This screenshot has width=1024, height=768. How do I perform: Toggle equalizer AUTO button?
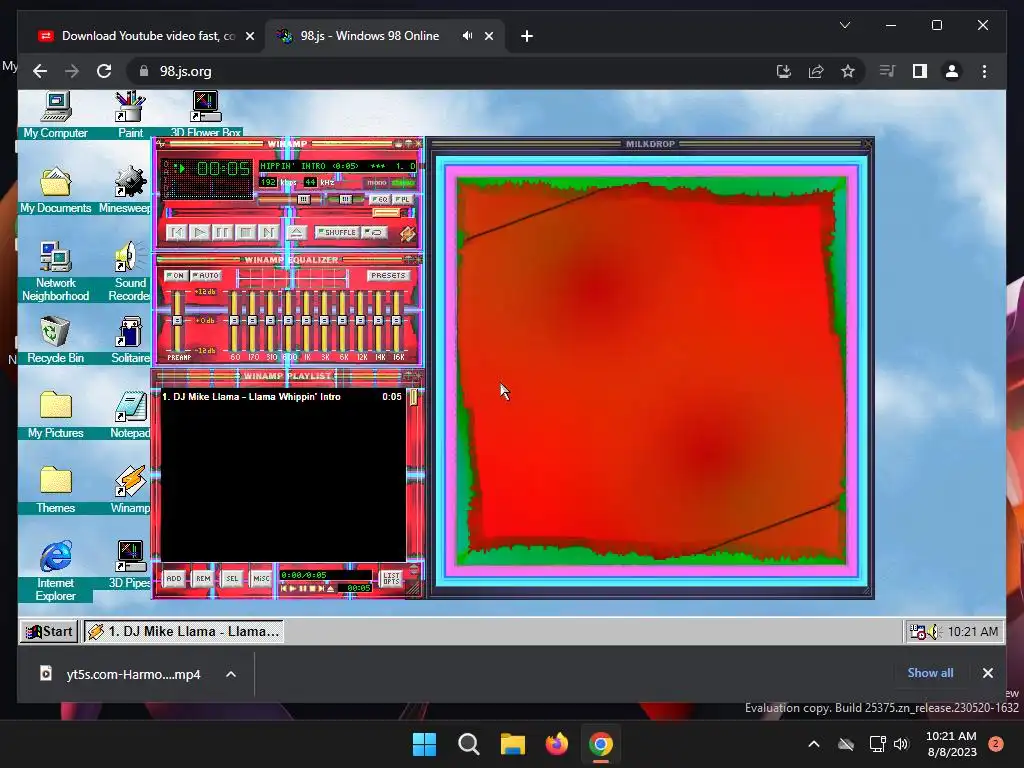[206, 276]
